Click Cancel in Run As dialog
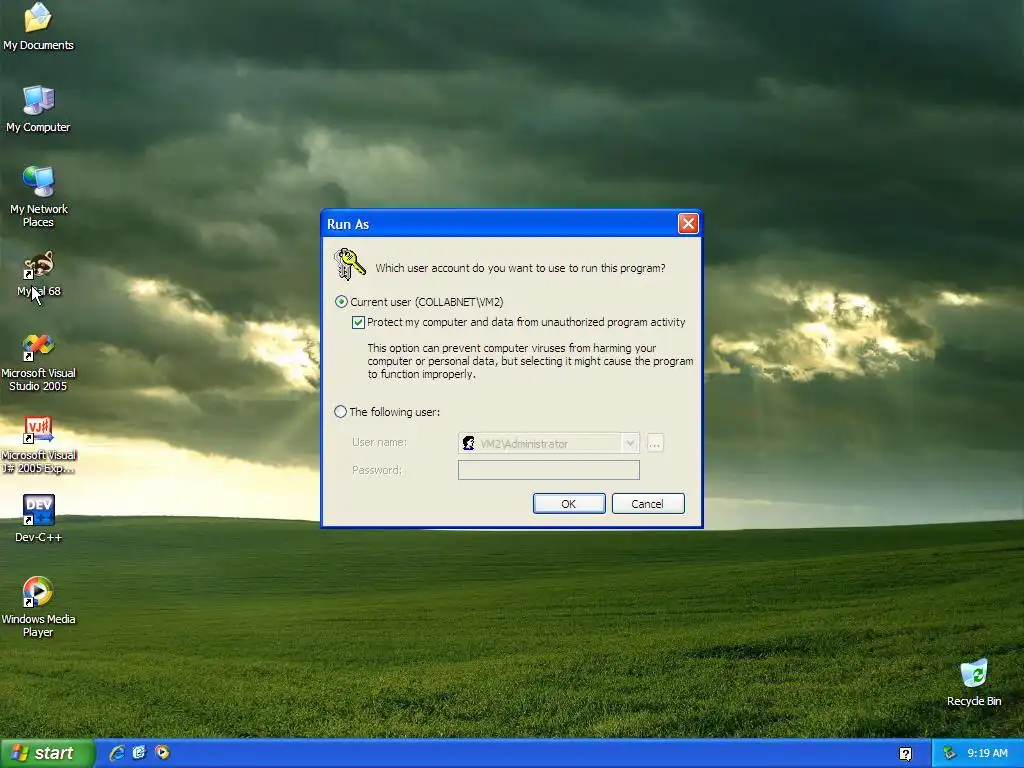This screenshot has width=1024, height=768. pyautogui.click(x=647, y=504)
